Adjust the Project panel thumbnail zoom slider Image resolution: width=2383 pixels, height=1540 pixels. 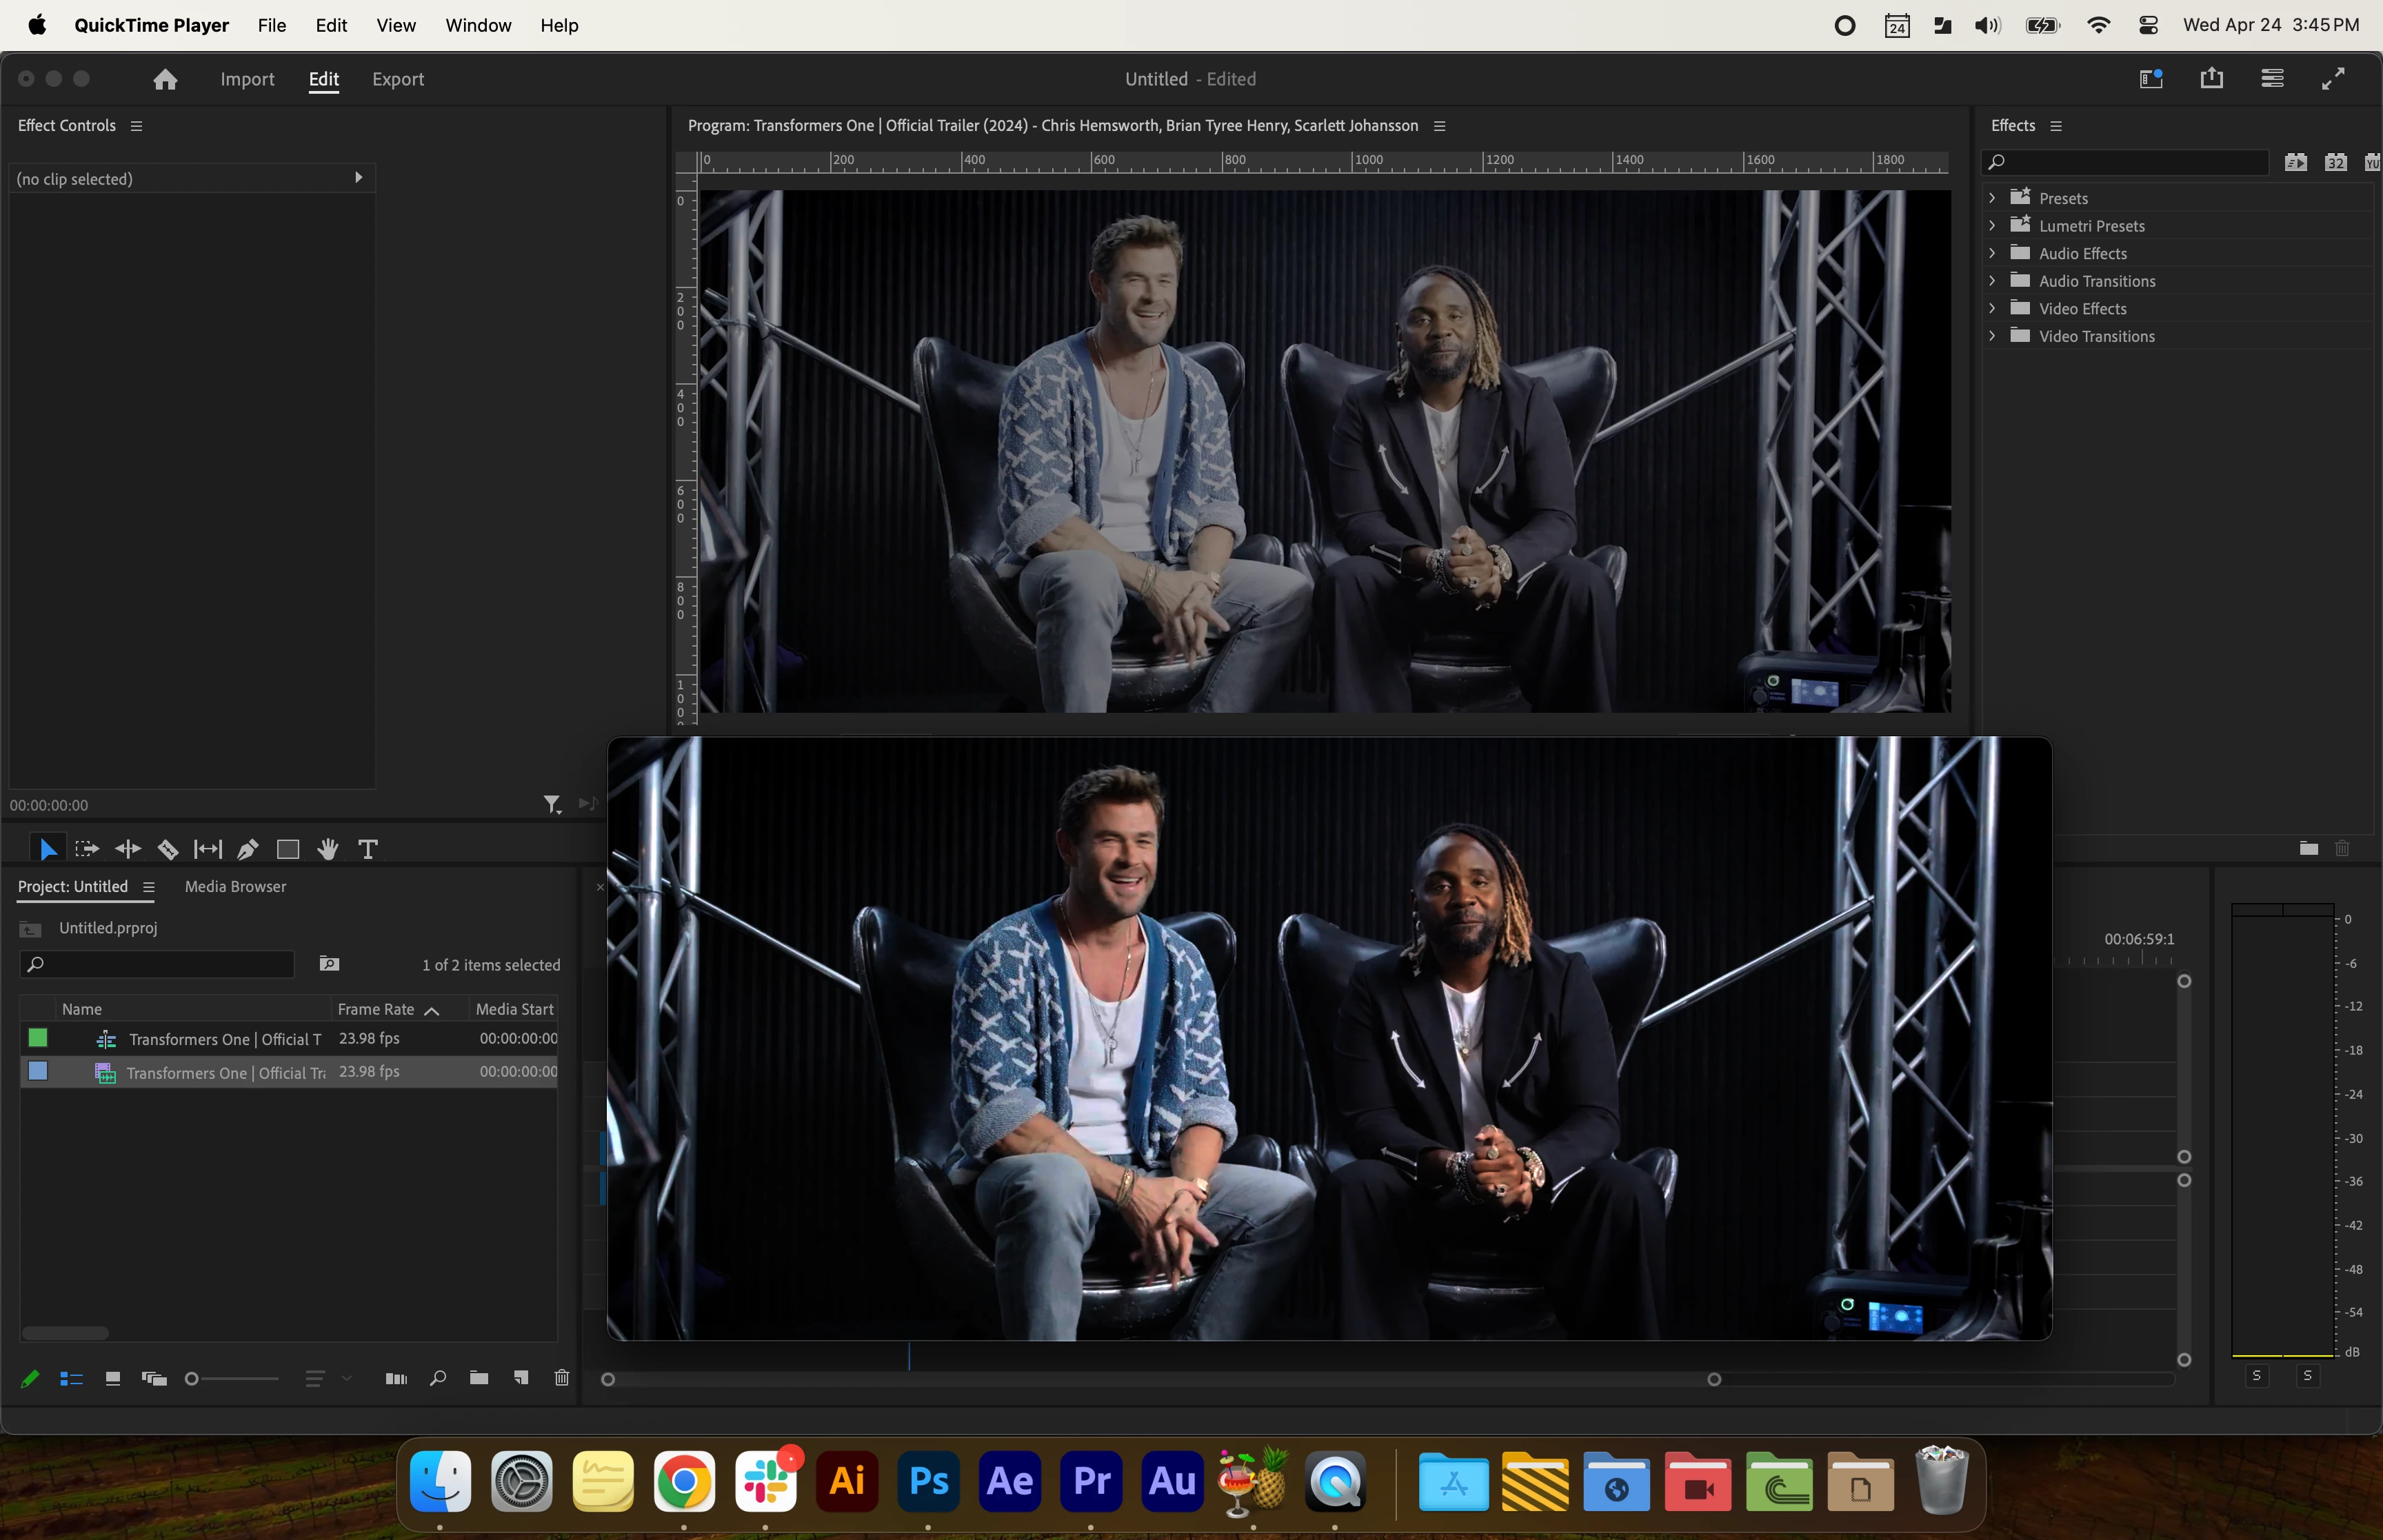coord(192,1378)
